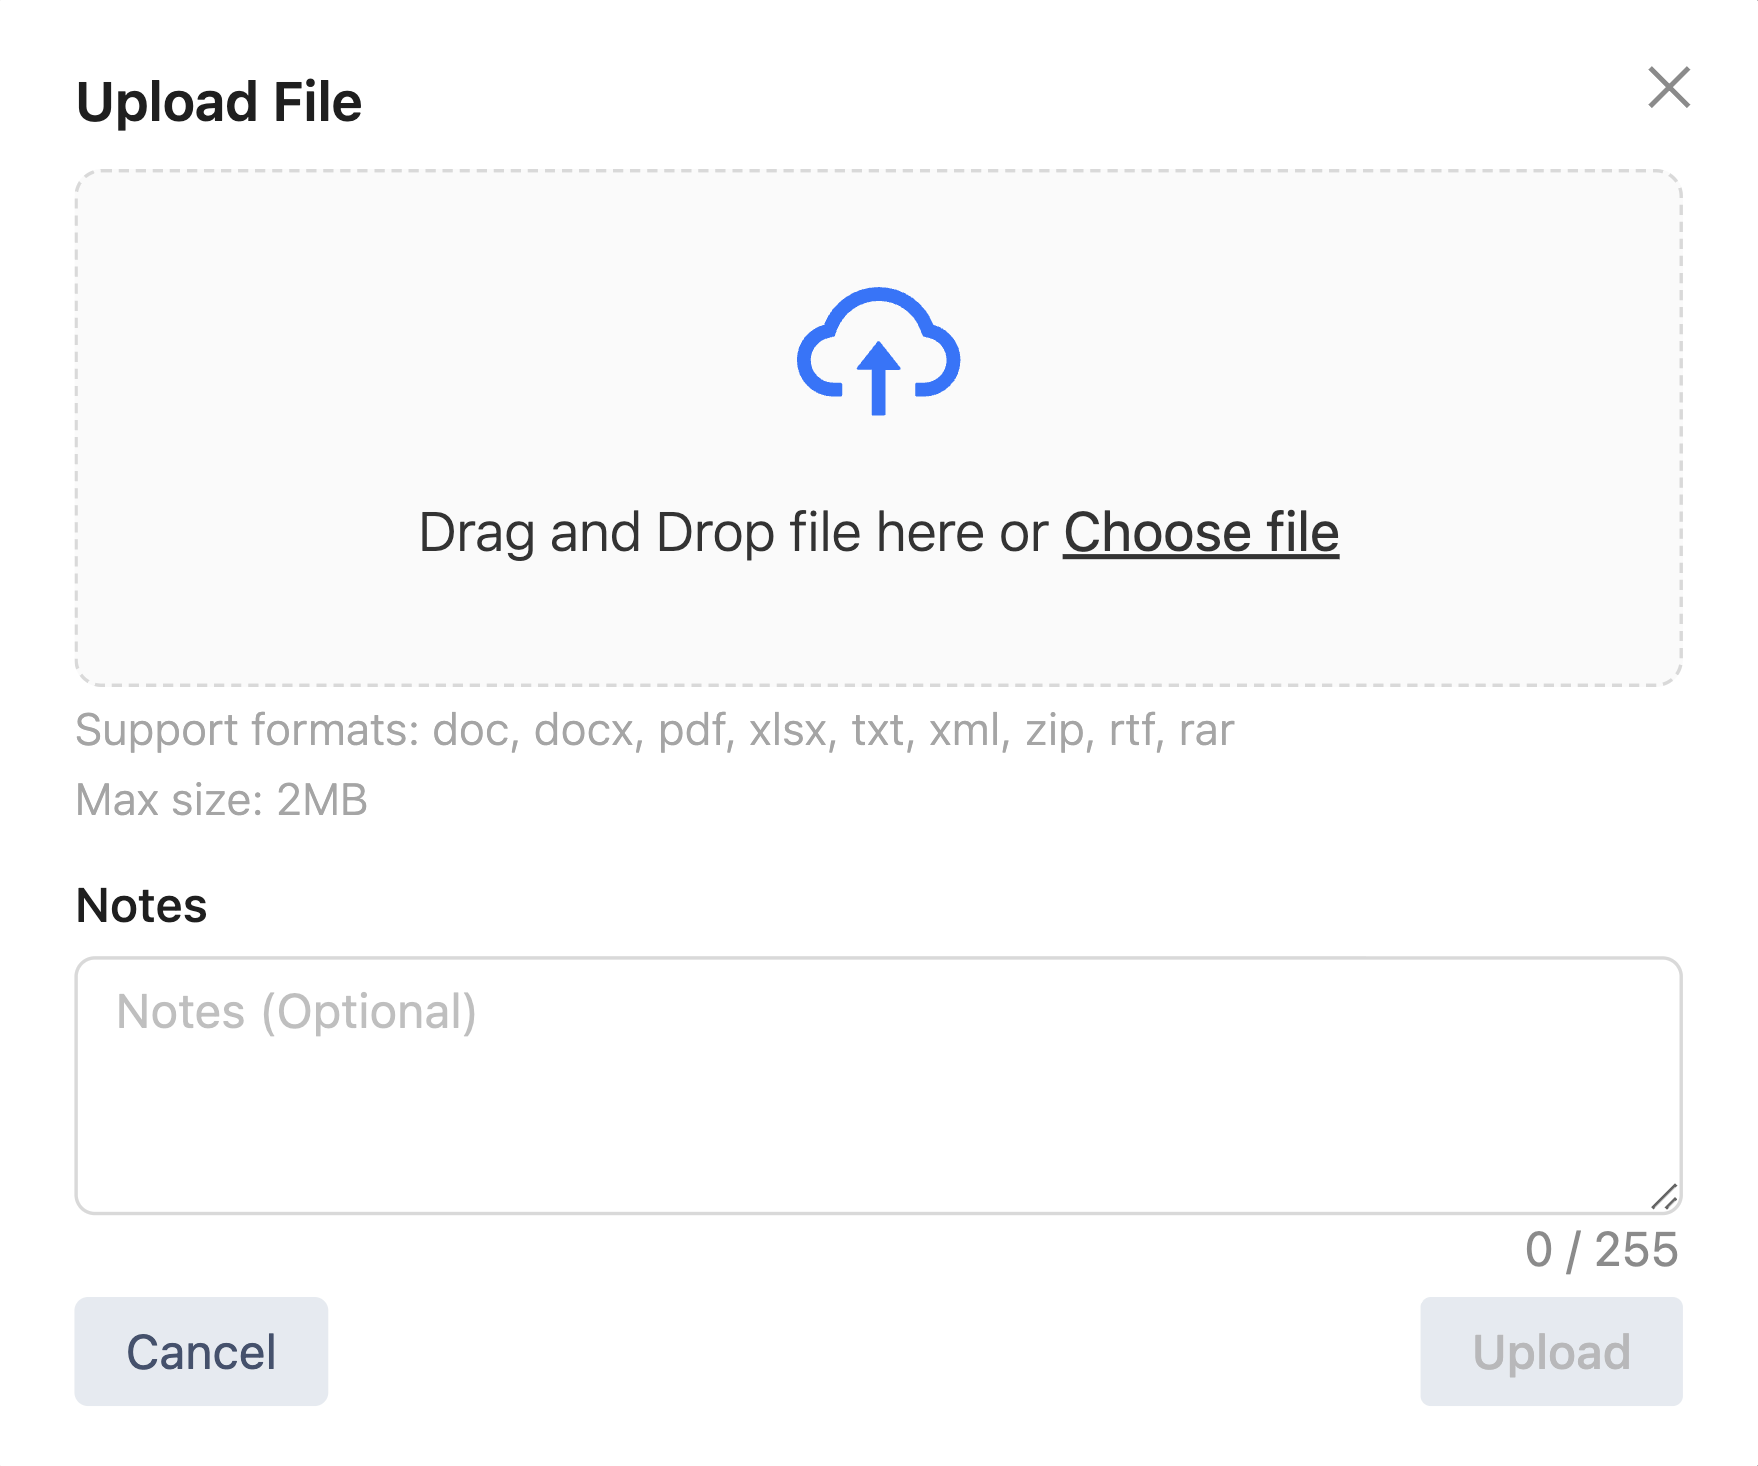Click the Upload File dialog title
This screenshot has height=1466, width=1758.
point(219,102)
